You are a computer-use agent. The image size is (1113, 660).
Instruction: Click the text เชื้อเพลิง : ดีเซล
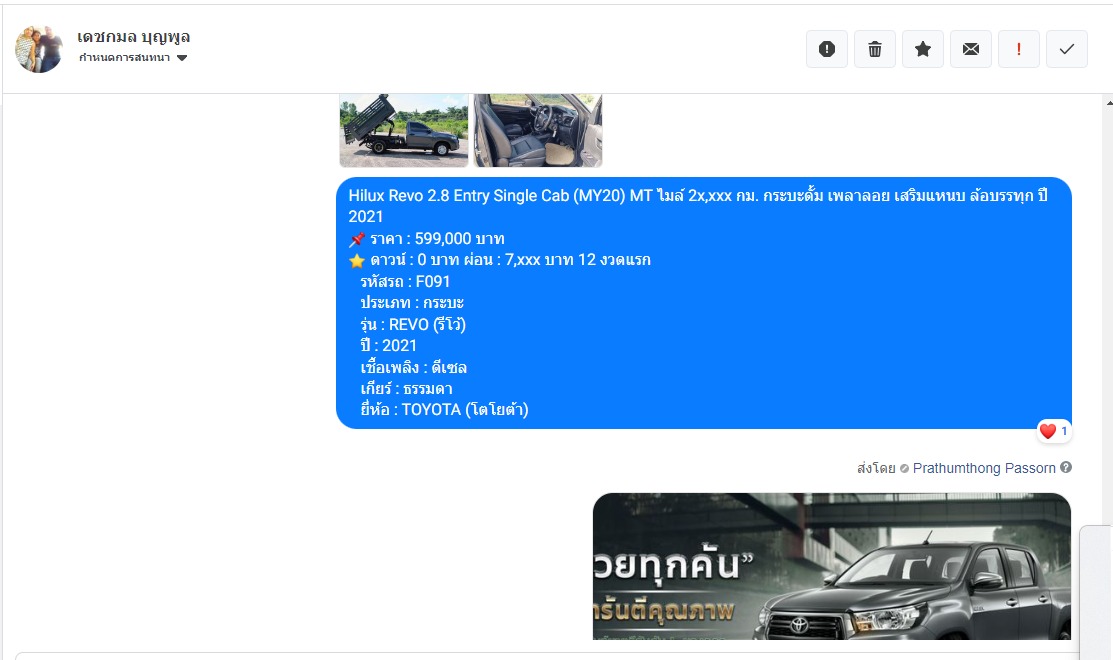coord(414,368)
